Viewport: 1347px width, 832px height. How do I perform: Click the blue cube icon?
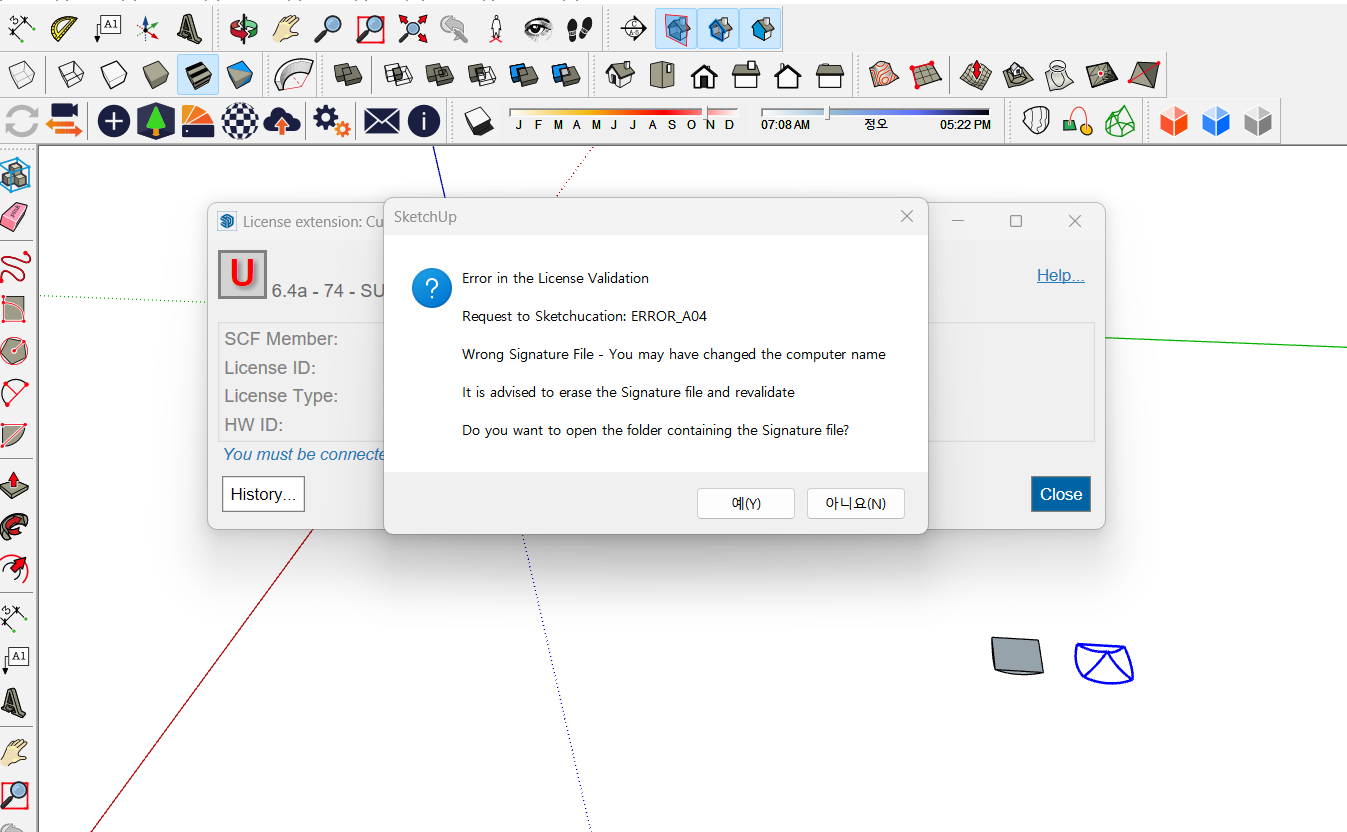(x=1216, y=122)
